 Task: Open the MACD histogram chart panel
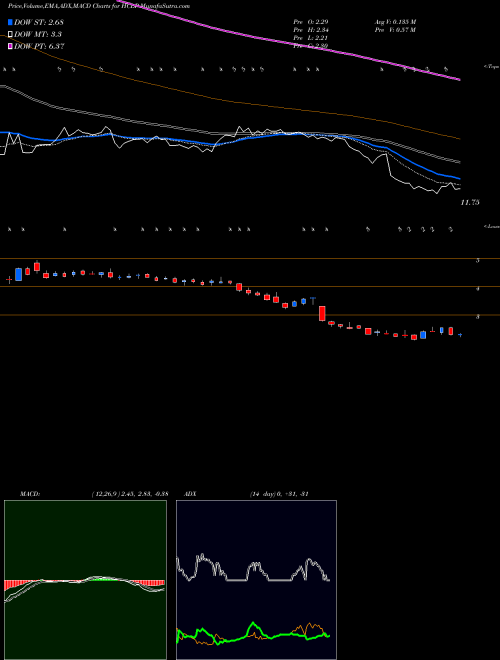point(85,580)
